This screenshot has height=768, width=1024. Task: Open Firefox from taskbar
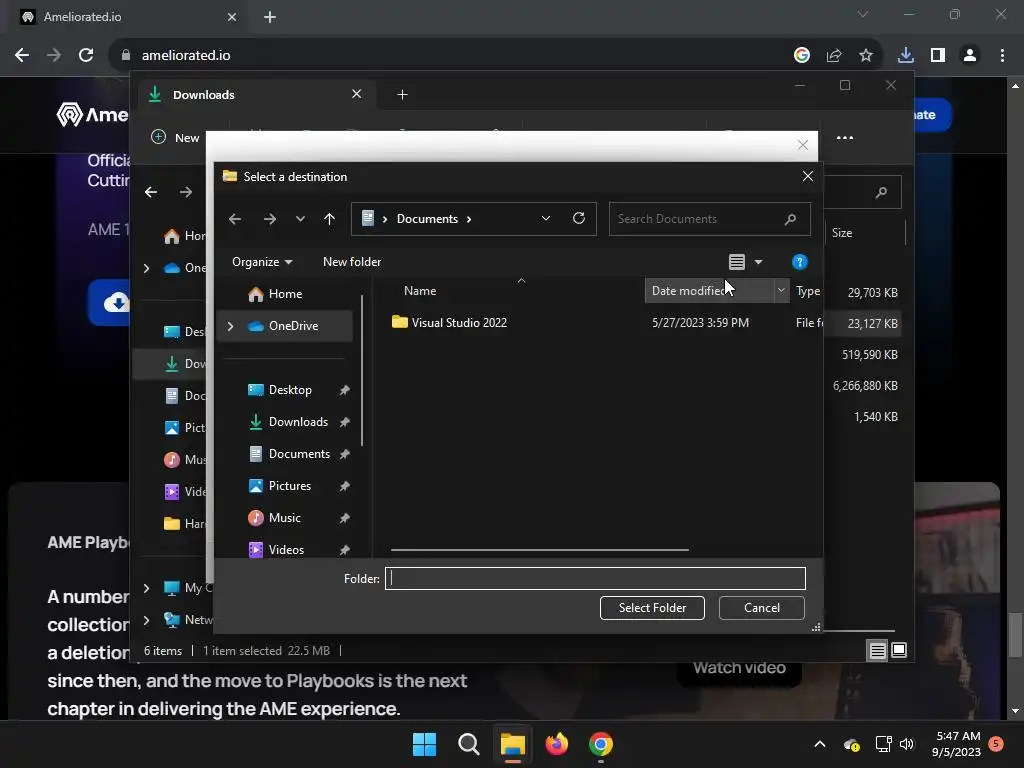click(556, 744)
